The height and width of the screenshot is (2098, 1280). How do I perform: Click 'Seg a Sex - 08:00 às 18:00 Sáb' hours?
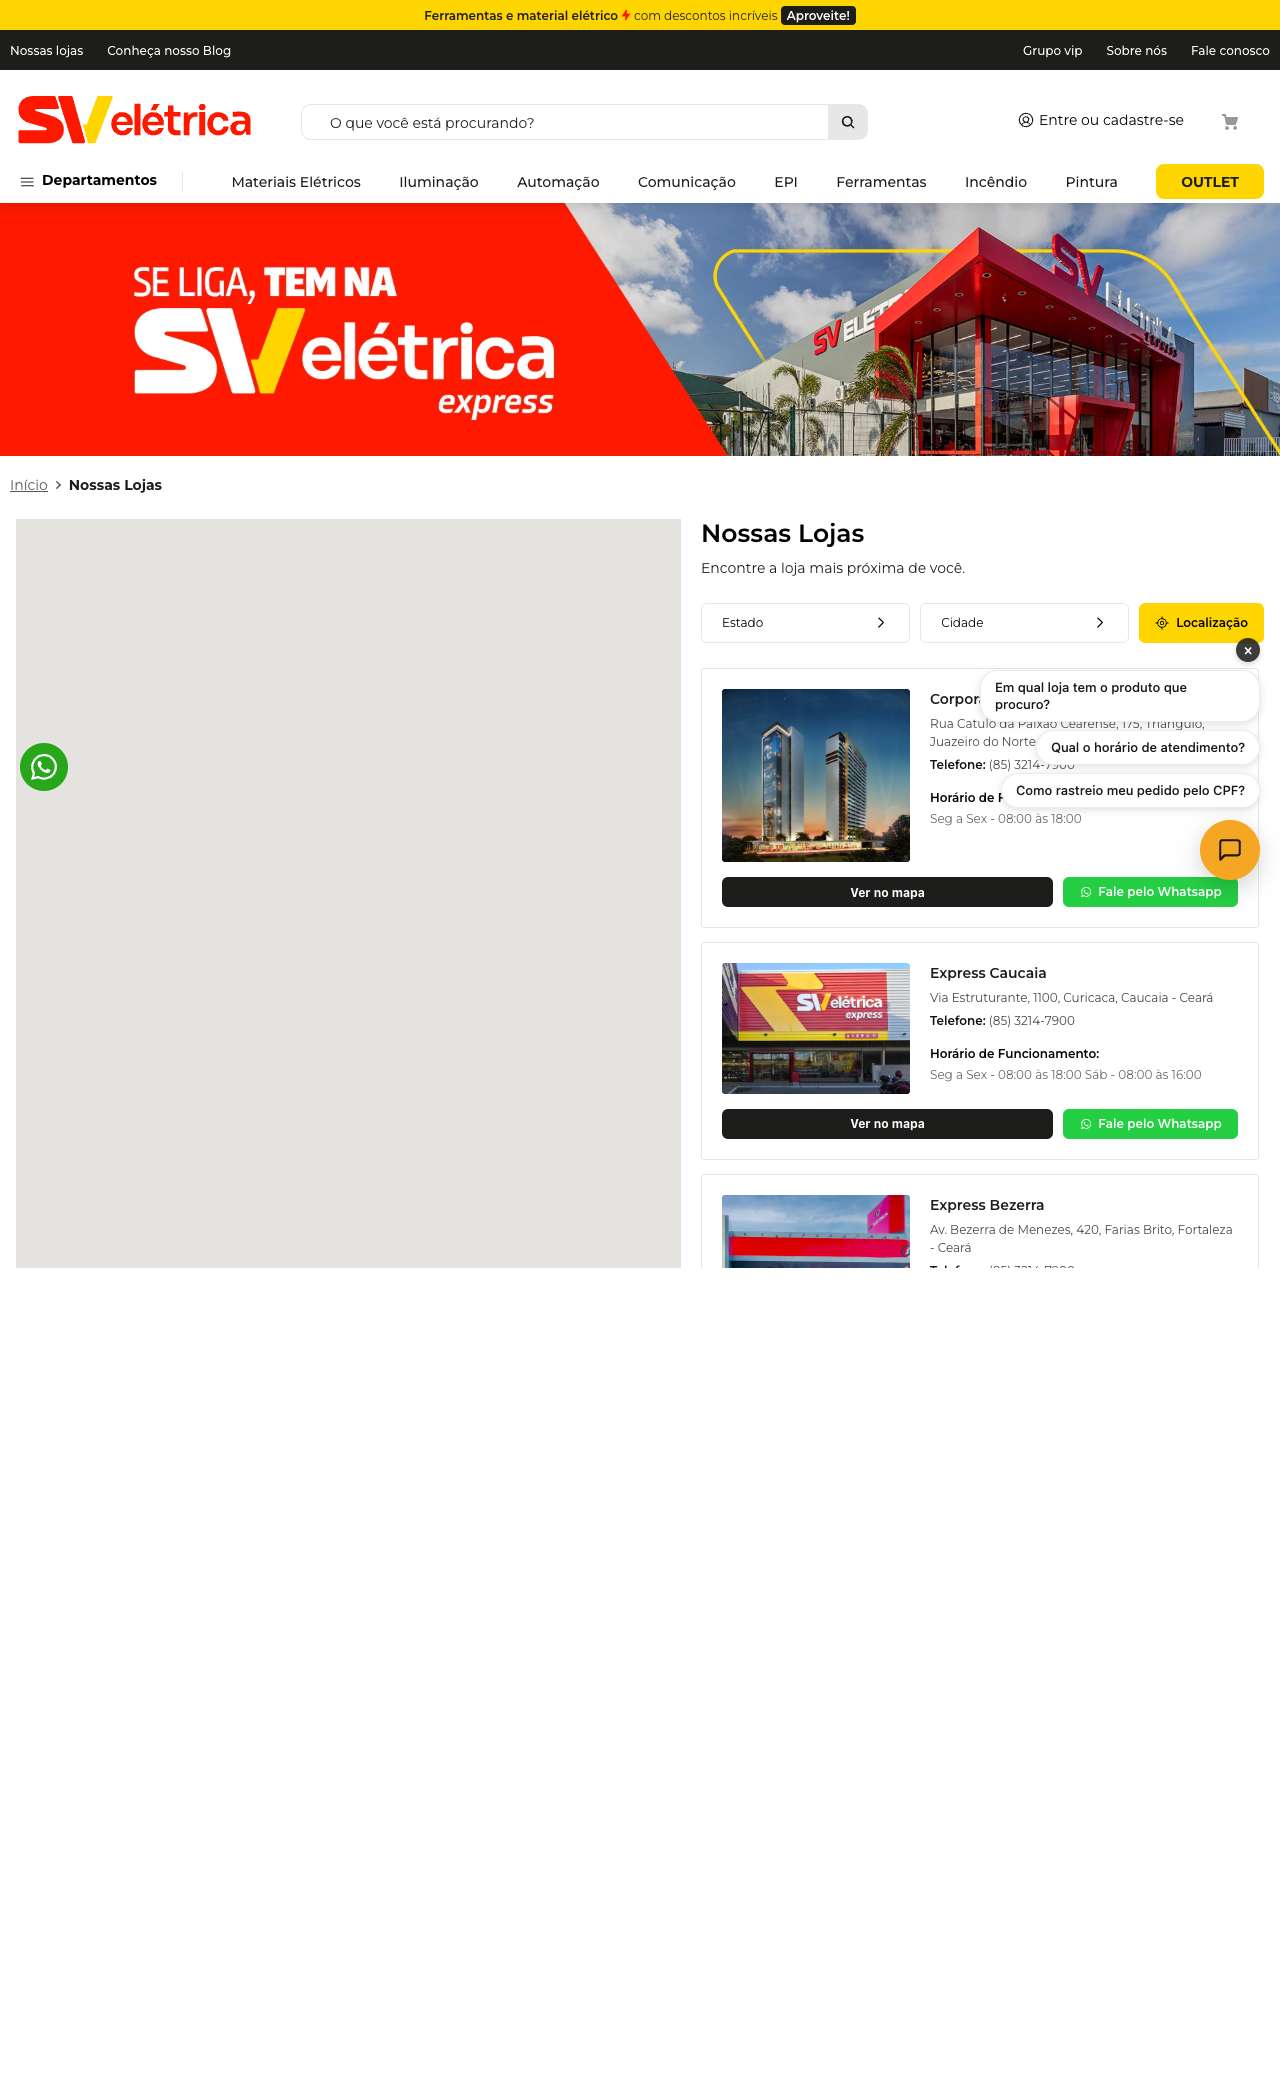pos(1066,1075)
